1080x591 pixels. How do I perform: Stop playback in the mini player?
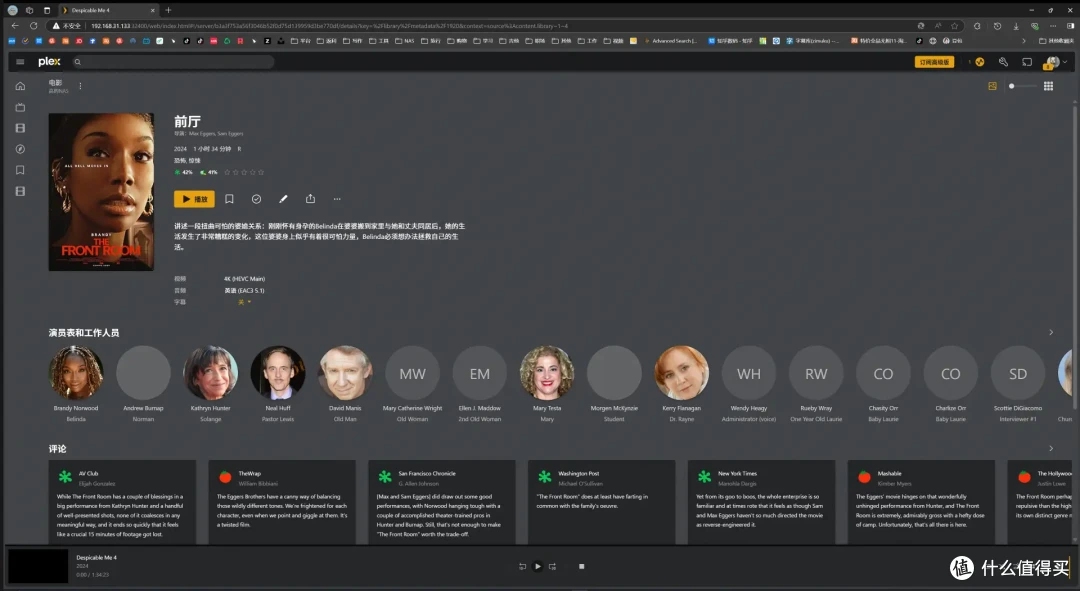[x=581, y=566]
